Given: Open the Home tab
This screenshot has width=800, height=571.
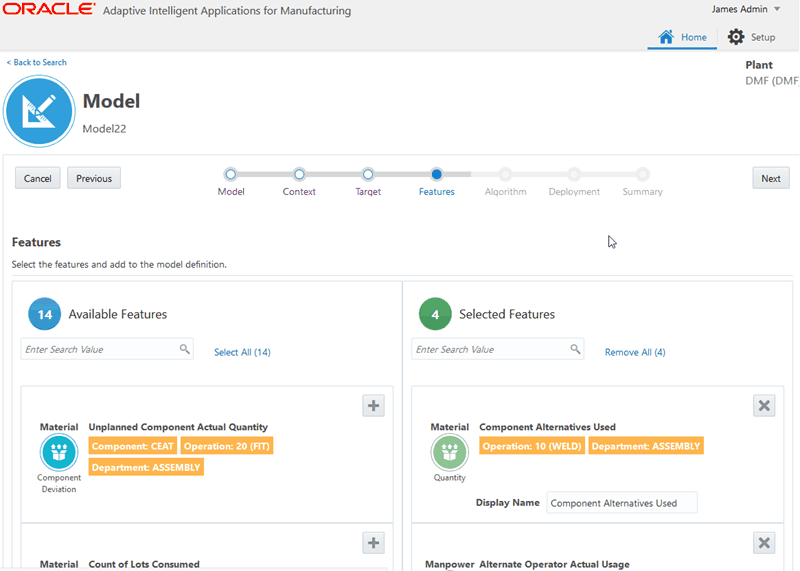Looking at the screenshot, I should [682, 37].
